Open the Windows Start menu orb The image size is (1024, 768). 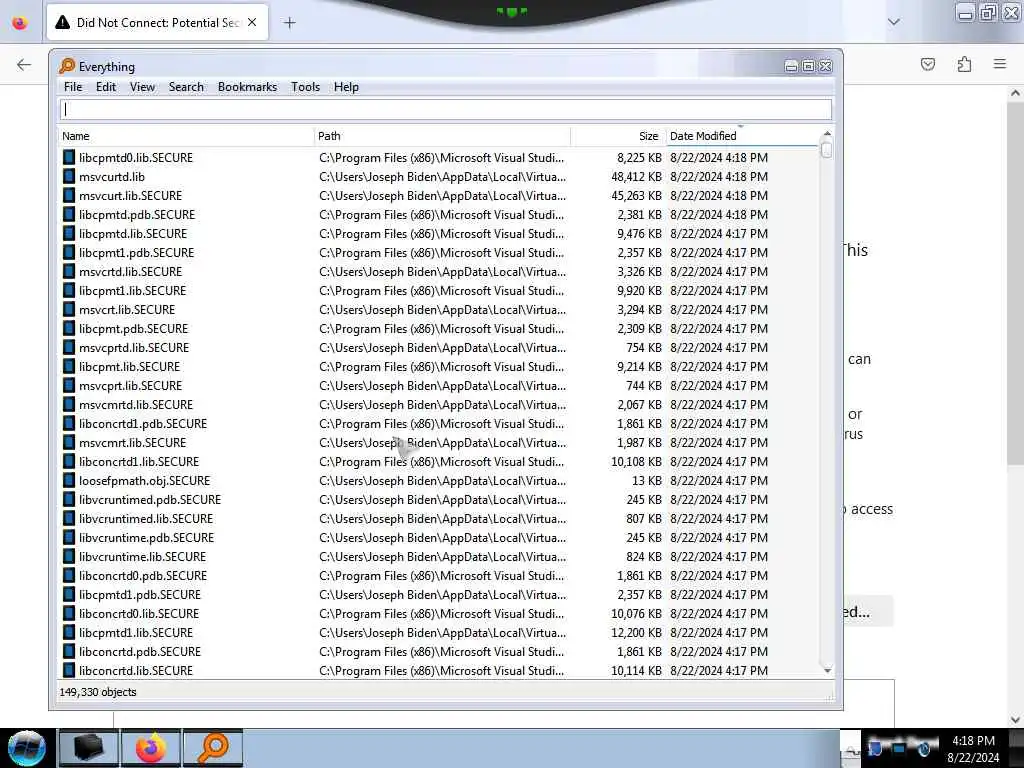(27, 748)
